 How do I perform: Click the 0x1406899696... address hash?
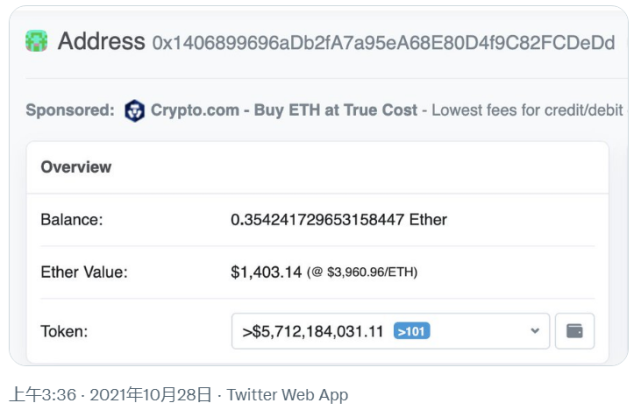[383, 43]
